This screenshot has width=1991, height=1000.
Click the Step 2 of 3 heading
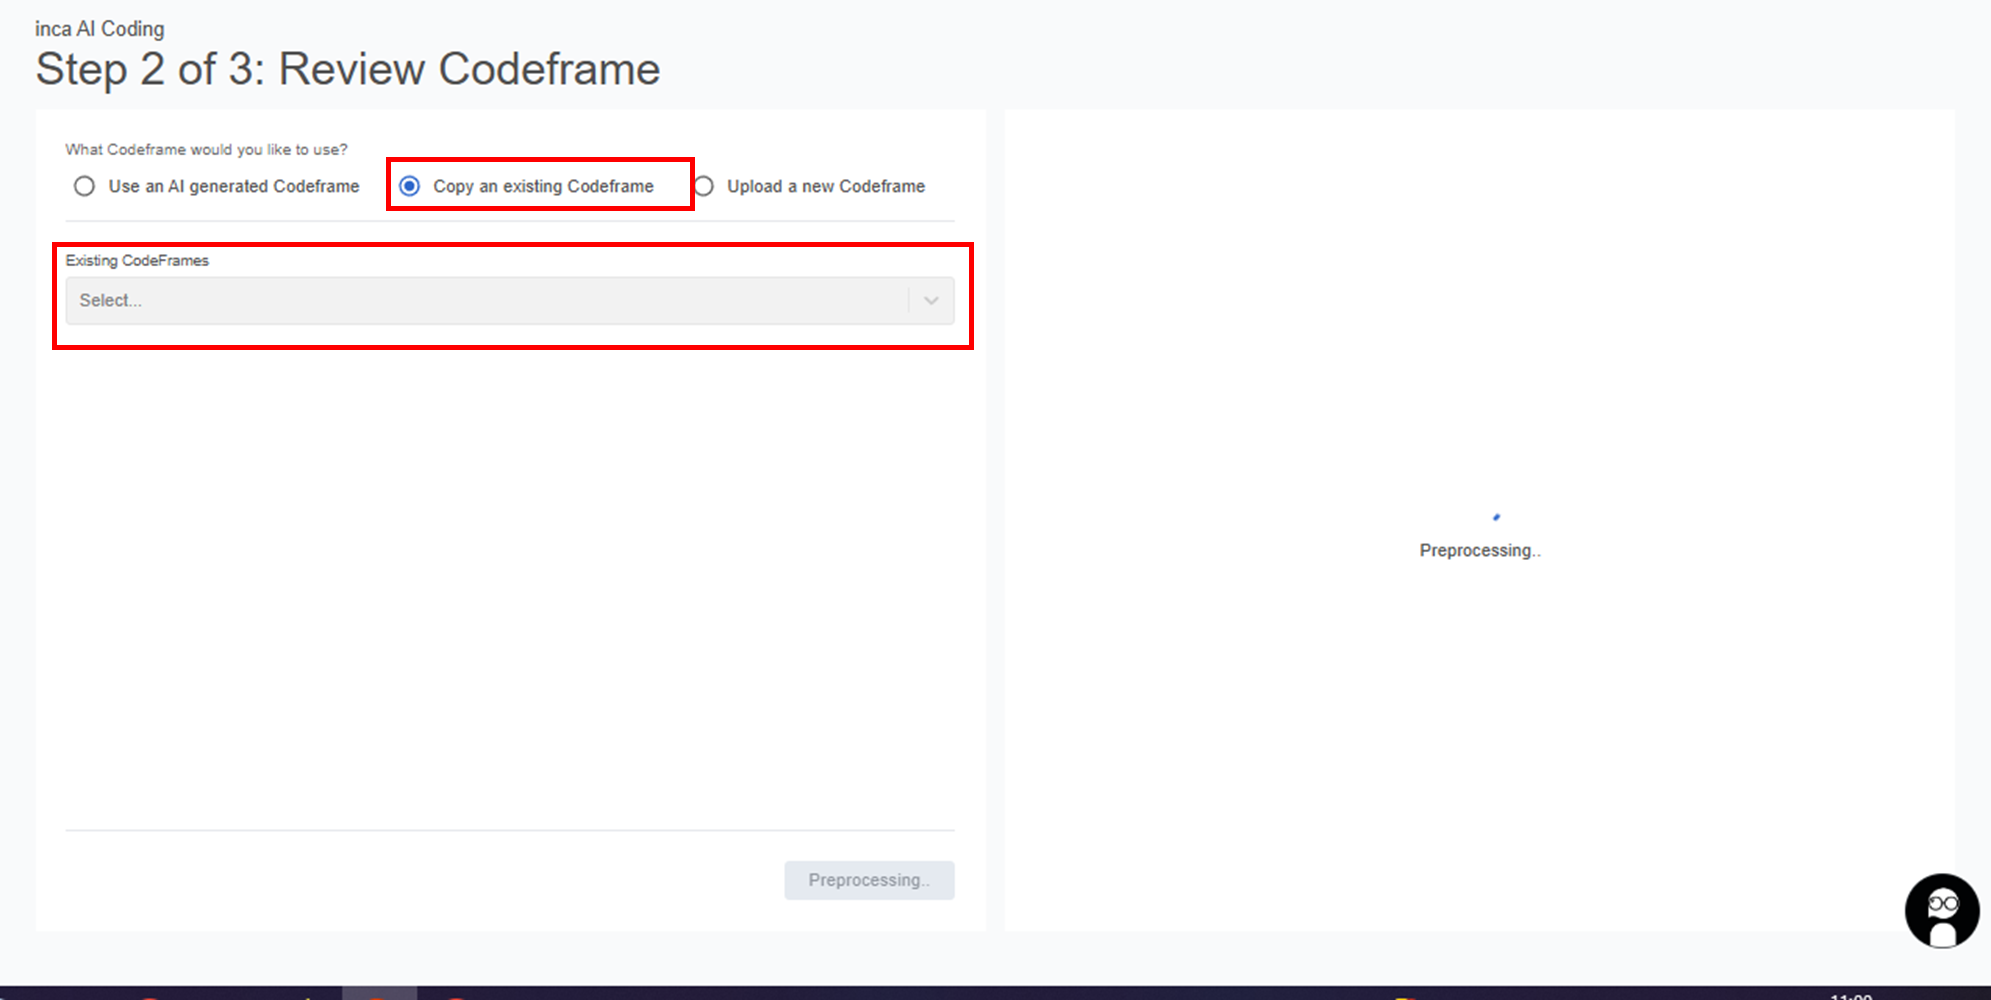point(347,69)
